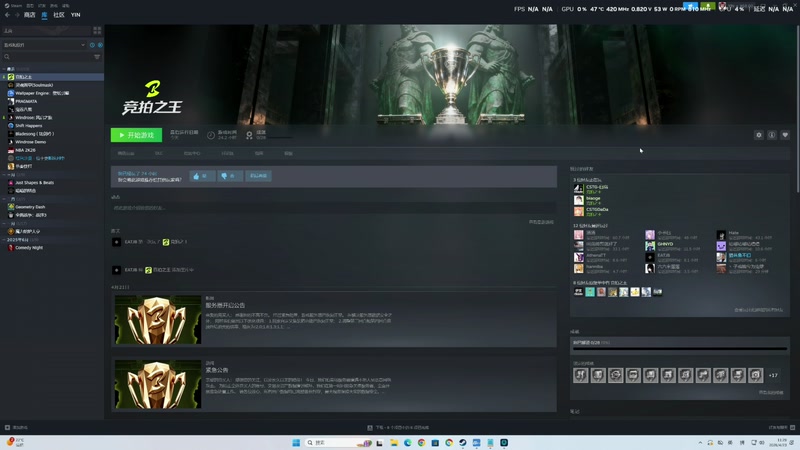Open game settings gear icon
The width and height of the screenshot is (800, 450).
[759, 135]
